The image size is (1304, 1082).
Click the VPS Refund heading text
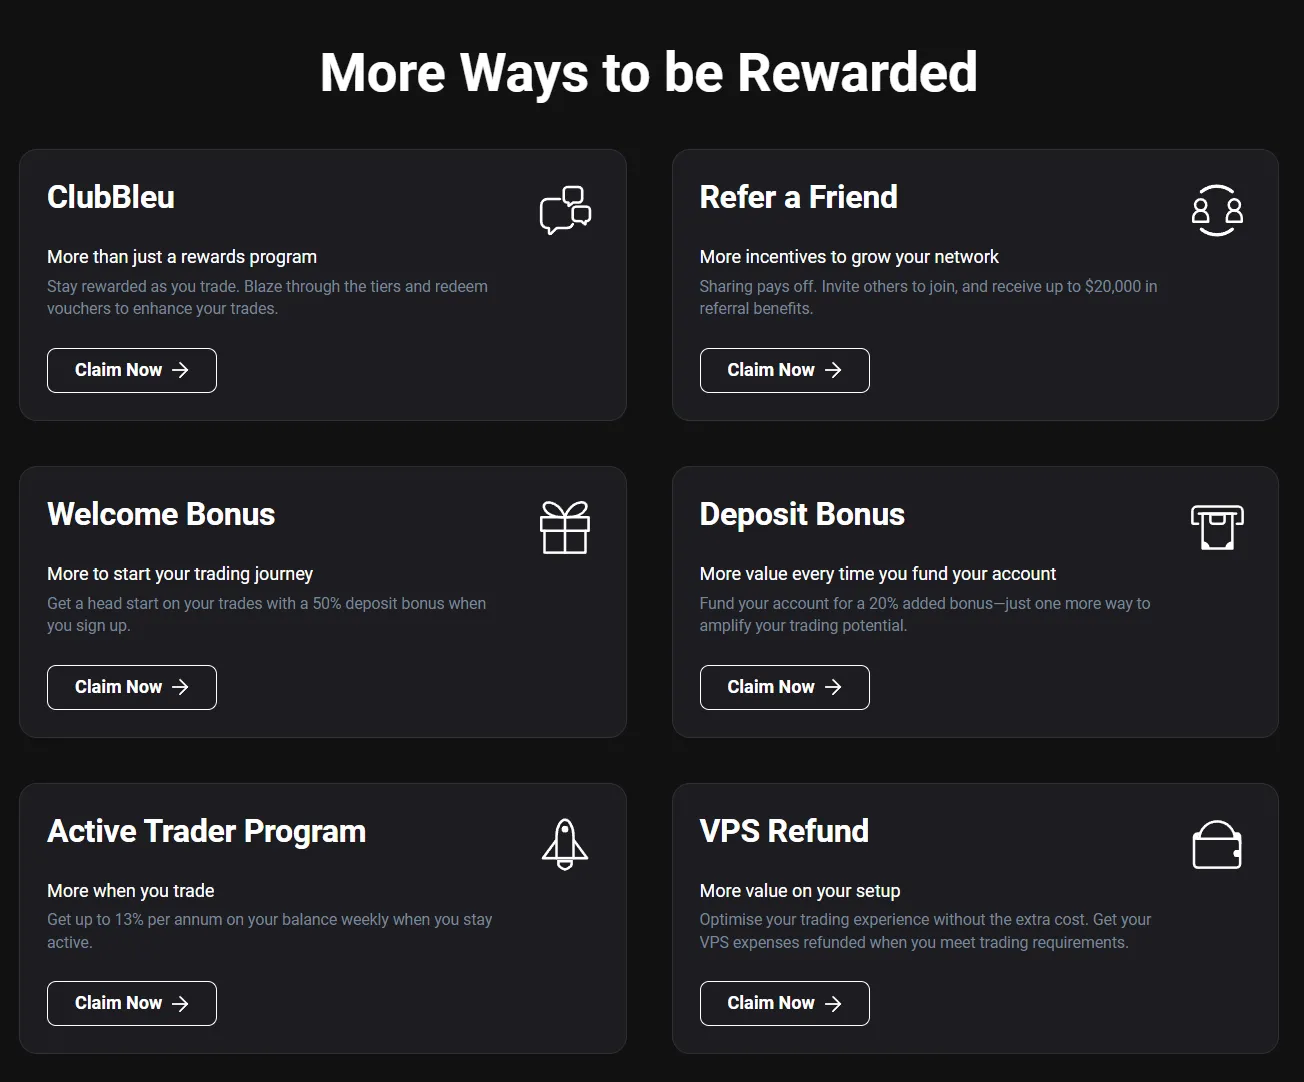[x=784, y=831]
